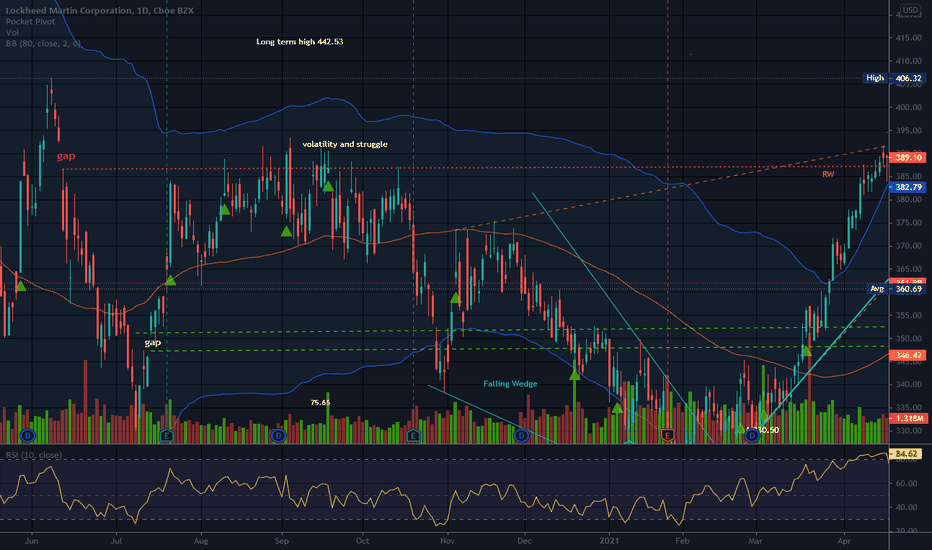932x550 pixels.
Task: Open the dividend marker near Sep label
Action: 278,436
